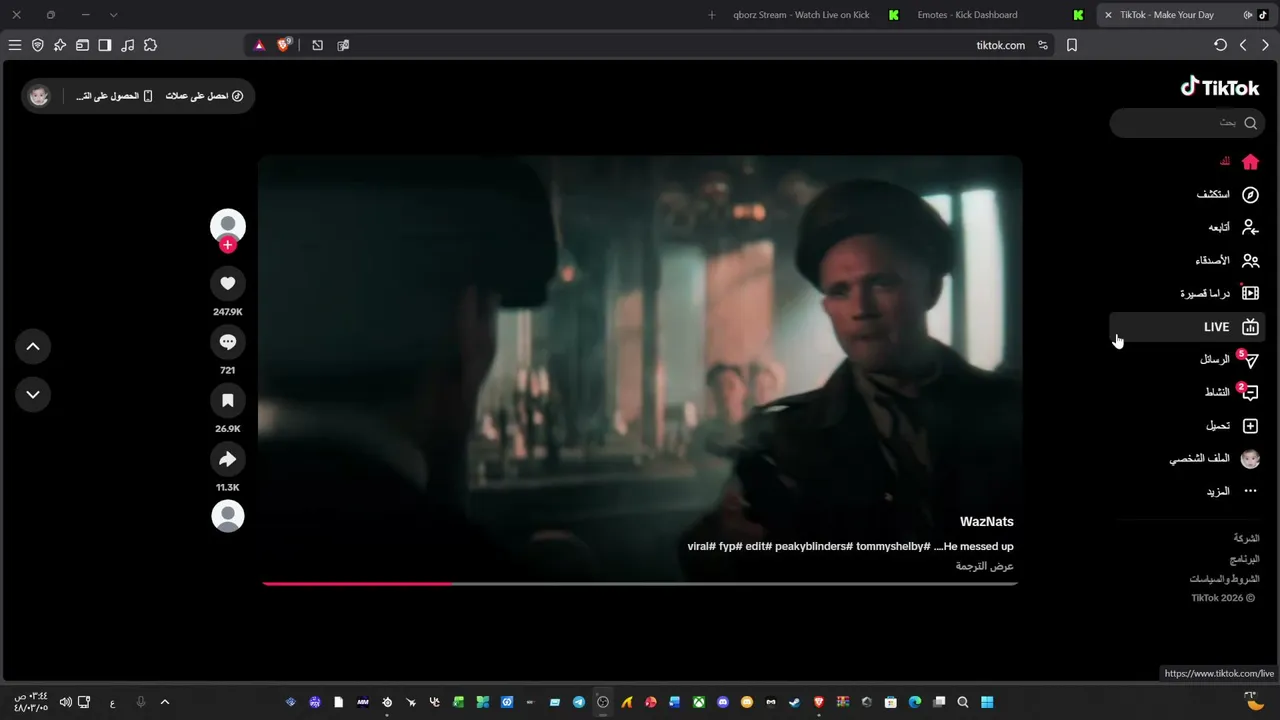Open a new browser tab with the plus
Image resolution: width=1280 pixels, height=720 pixels.
tap(712, 15)
